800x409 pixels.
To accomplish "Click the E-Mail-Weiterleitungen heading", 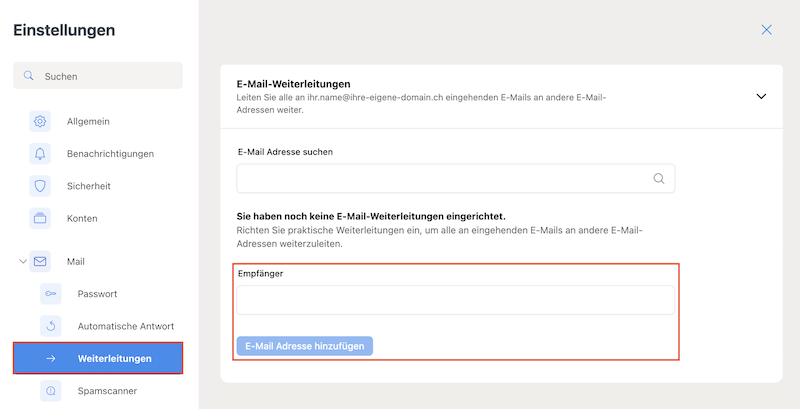I will pyautogui.click(x=293, y=84).
